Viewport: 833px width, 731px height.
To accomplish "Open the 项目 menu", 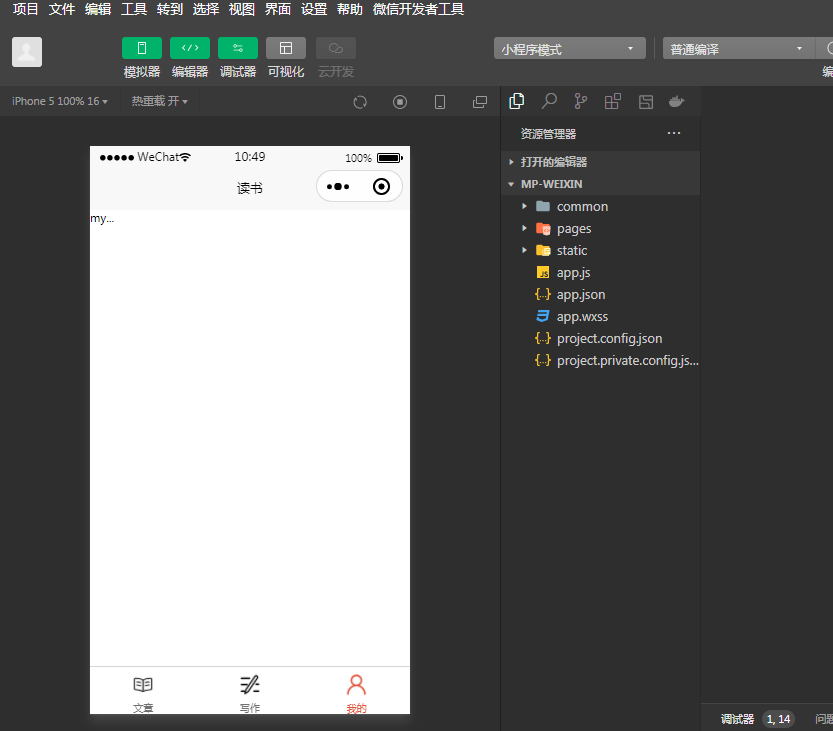I will 26,9.
